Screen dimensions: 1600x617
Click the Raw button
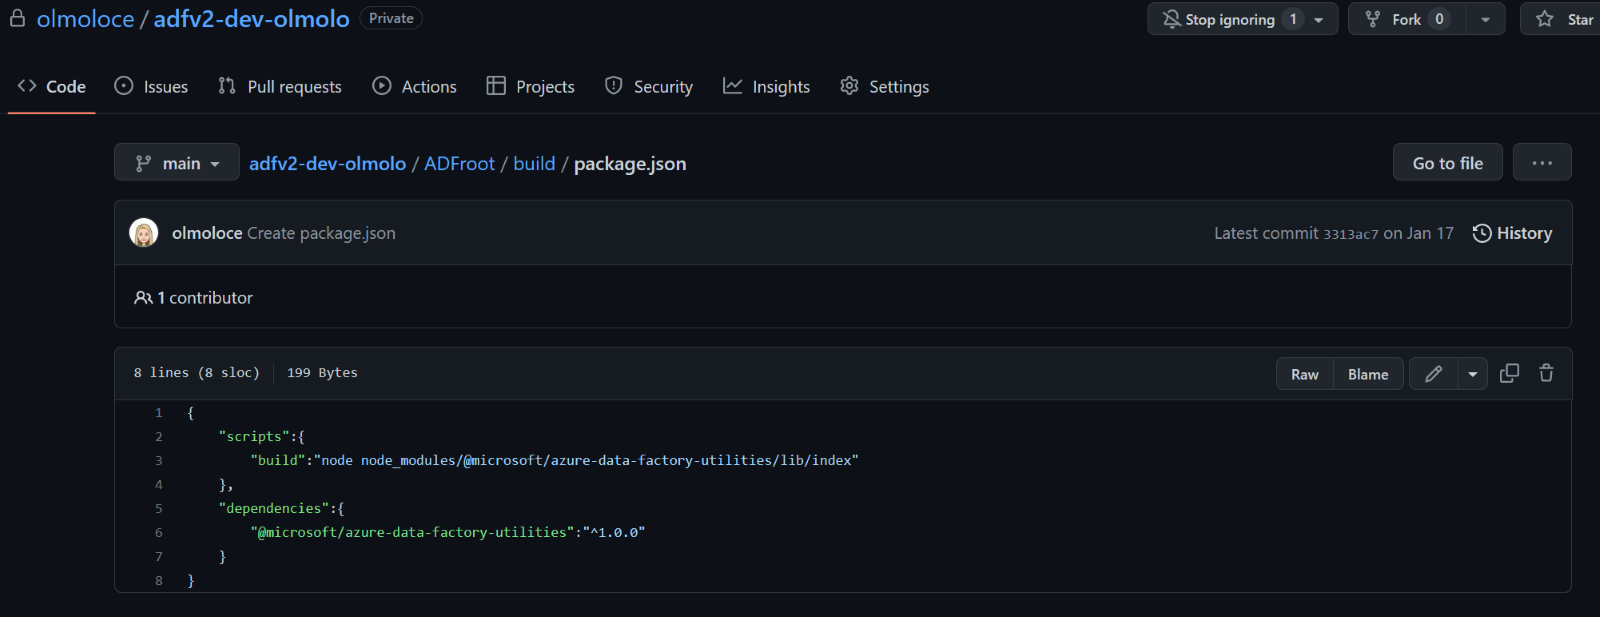1304,374
